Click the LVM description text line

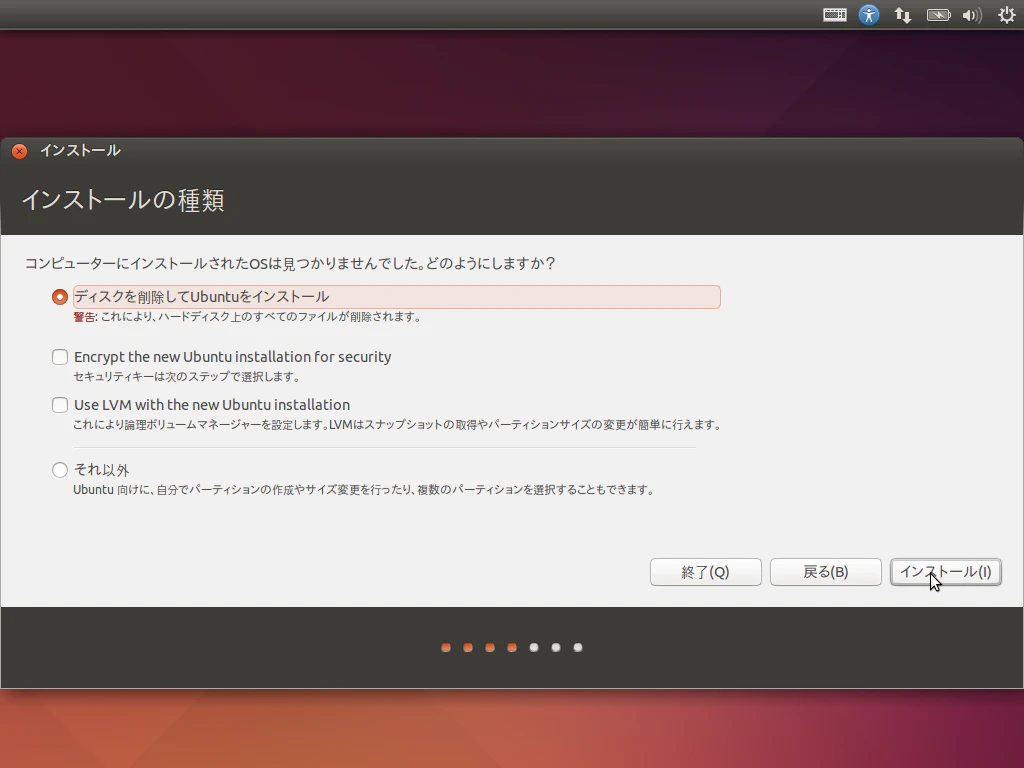(397, 425)
